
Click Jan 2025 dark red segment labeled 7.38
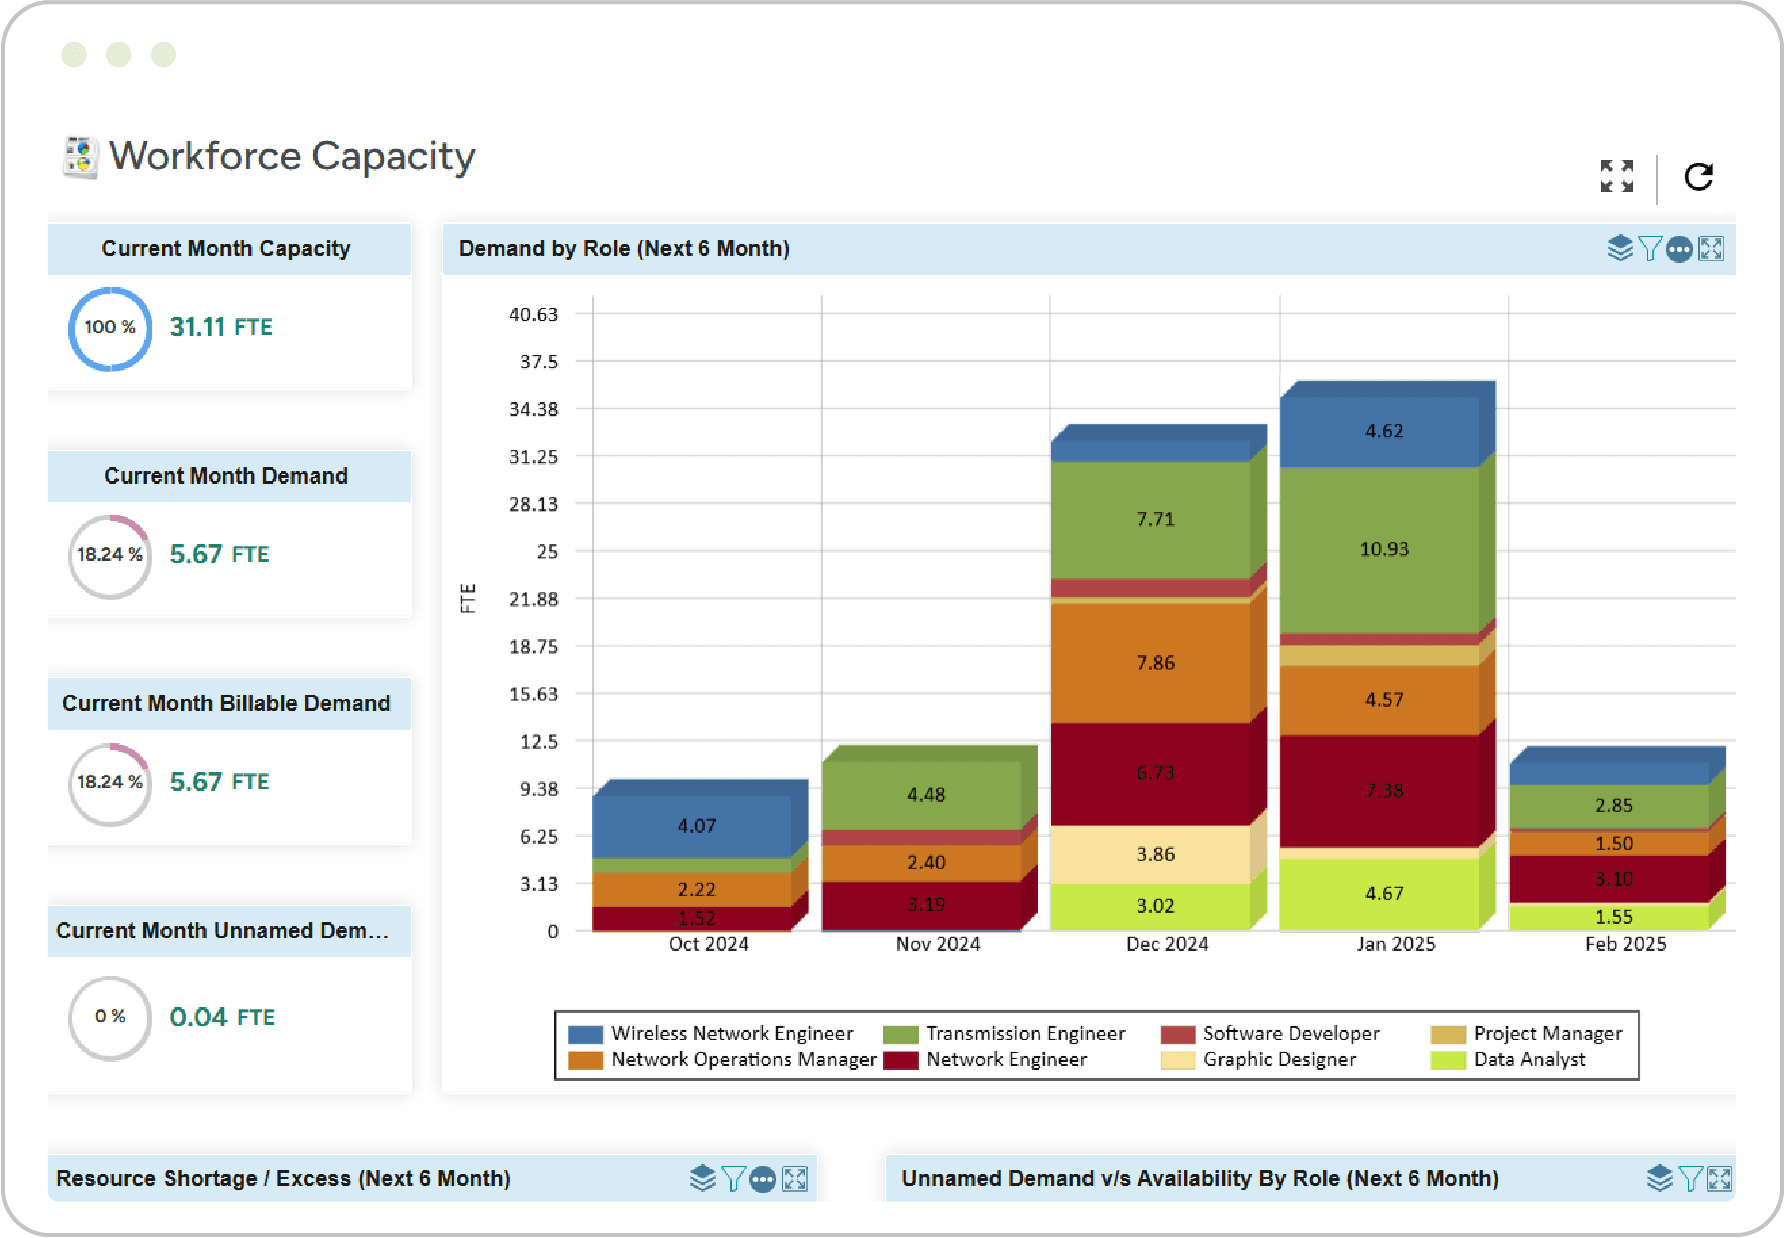click(1380, 791)
